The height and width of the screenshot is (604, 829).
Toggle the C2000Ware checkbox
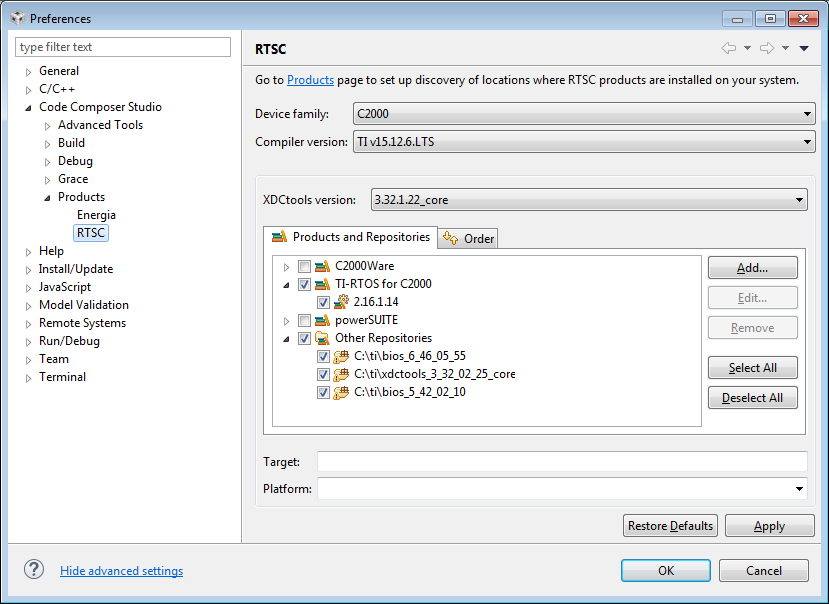[304, 266]
